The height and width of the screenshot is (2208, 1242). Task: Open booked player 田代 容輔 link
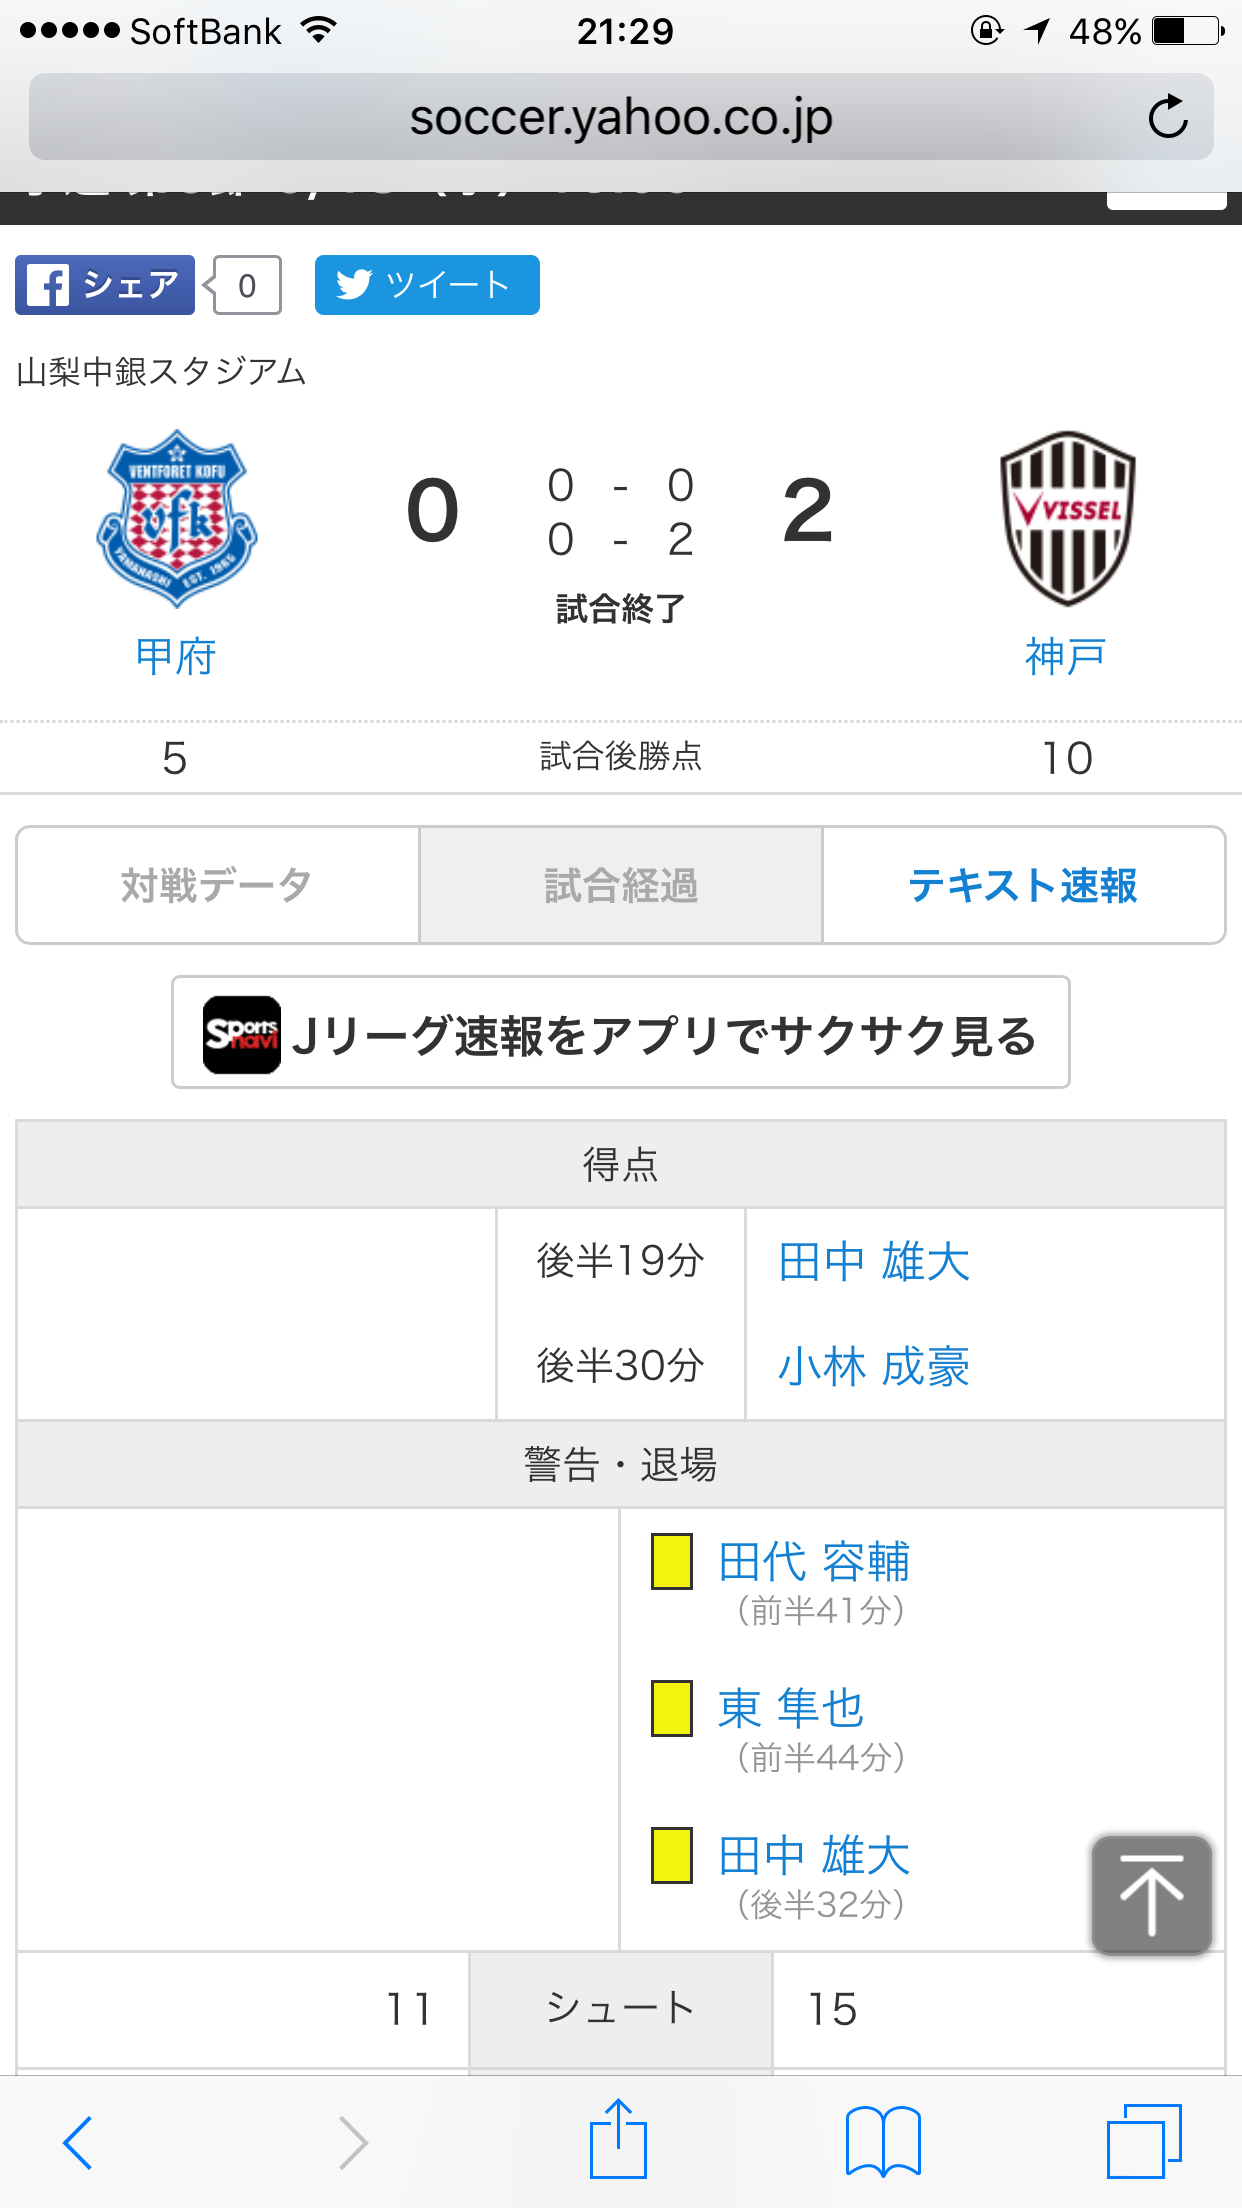click(x=813, y=1562)
